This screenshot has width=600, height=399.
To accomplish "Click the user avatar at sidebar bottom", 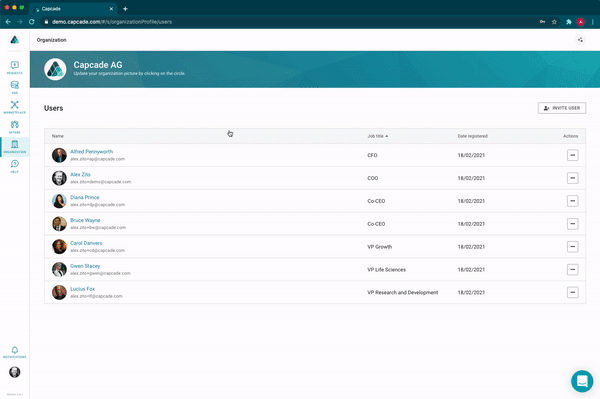I will pyautogui.click(x=15, y=372).
